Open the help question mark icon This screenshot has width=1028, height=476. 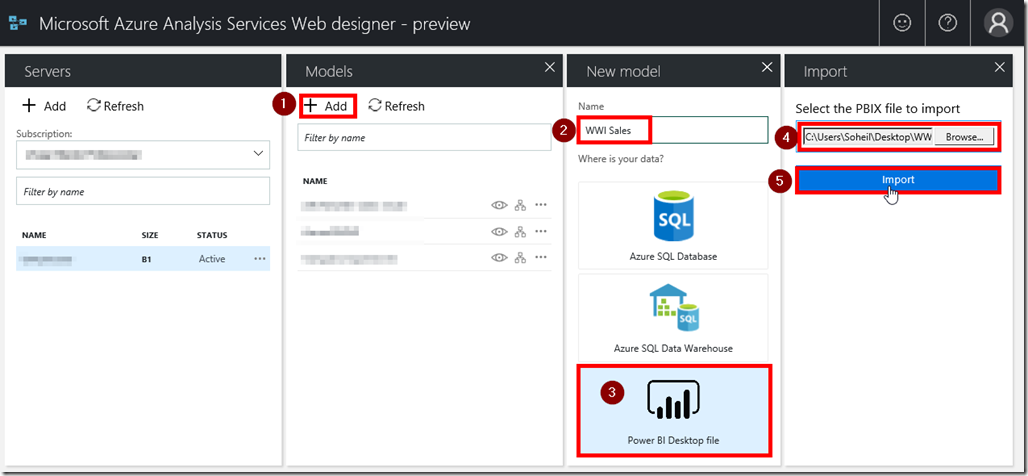pos(948,23)
